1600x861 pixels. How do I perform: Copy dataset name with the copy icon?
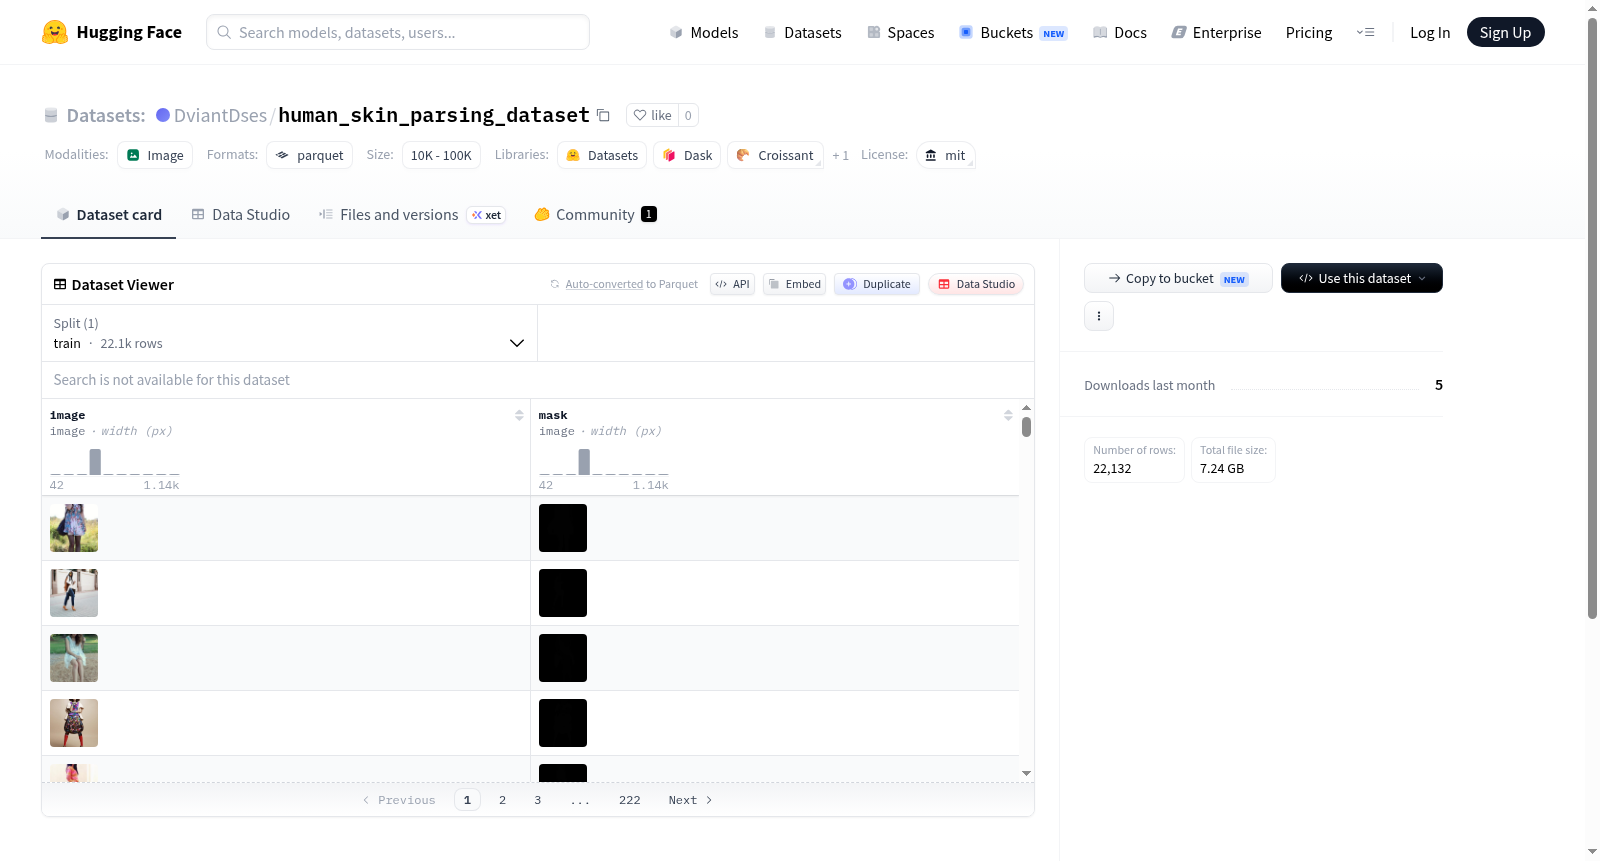[x=603, y=115]
